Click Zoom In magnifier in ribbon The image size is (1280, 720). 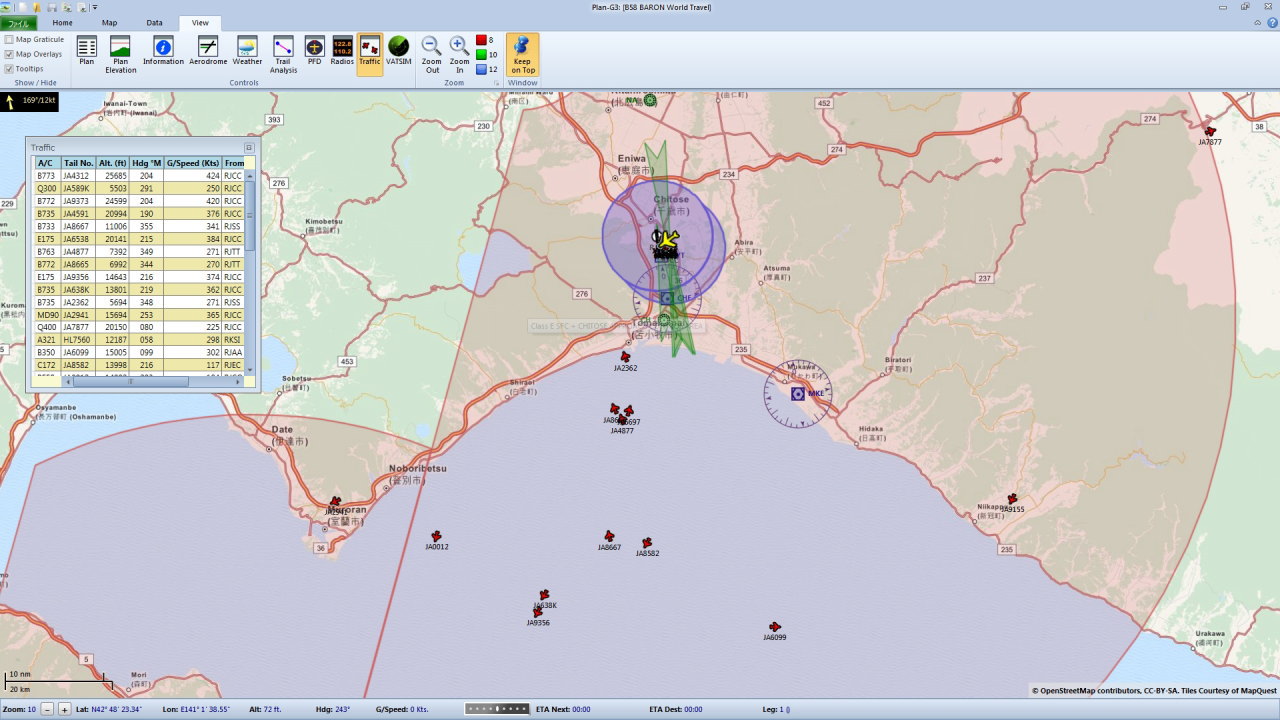[460, 55]
